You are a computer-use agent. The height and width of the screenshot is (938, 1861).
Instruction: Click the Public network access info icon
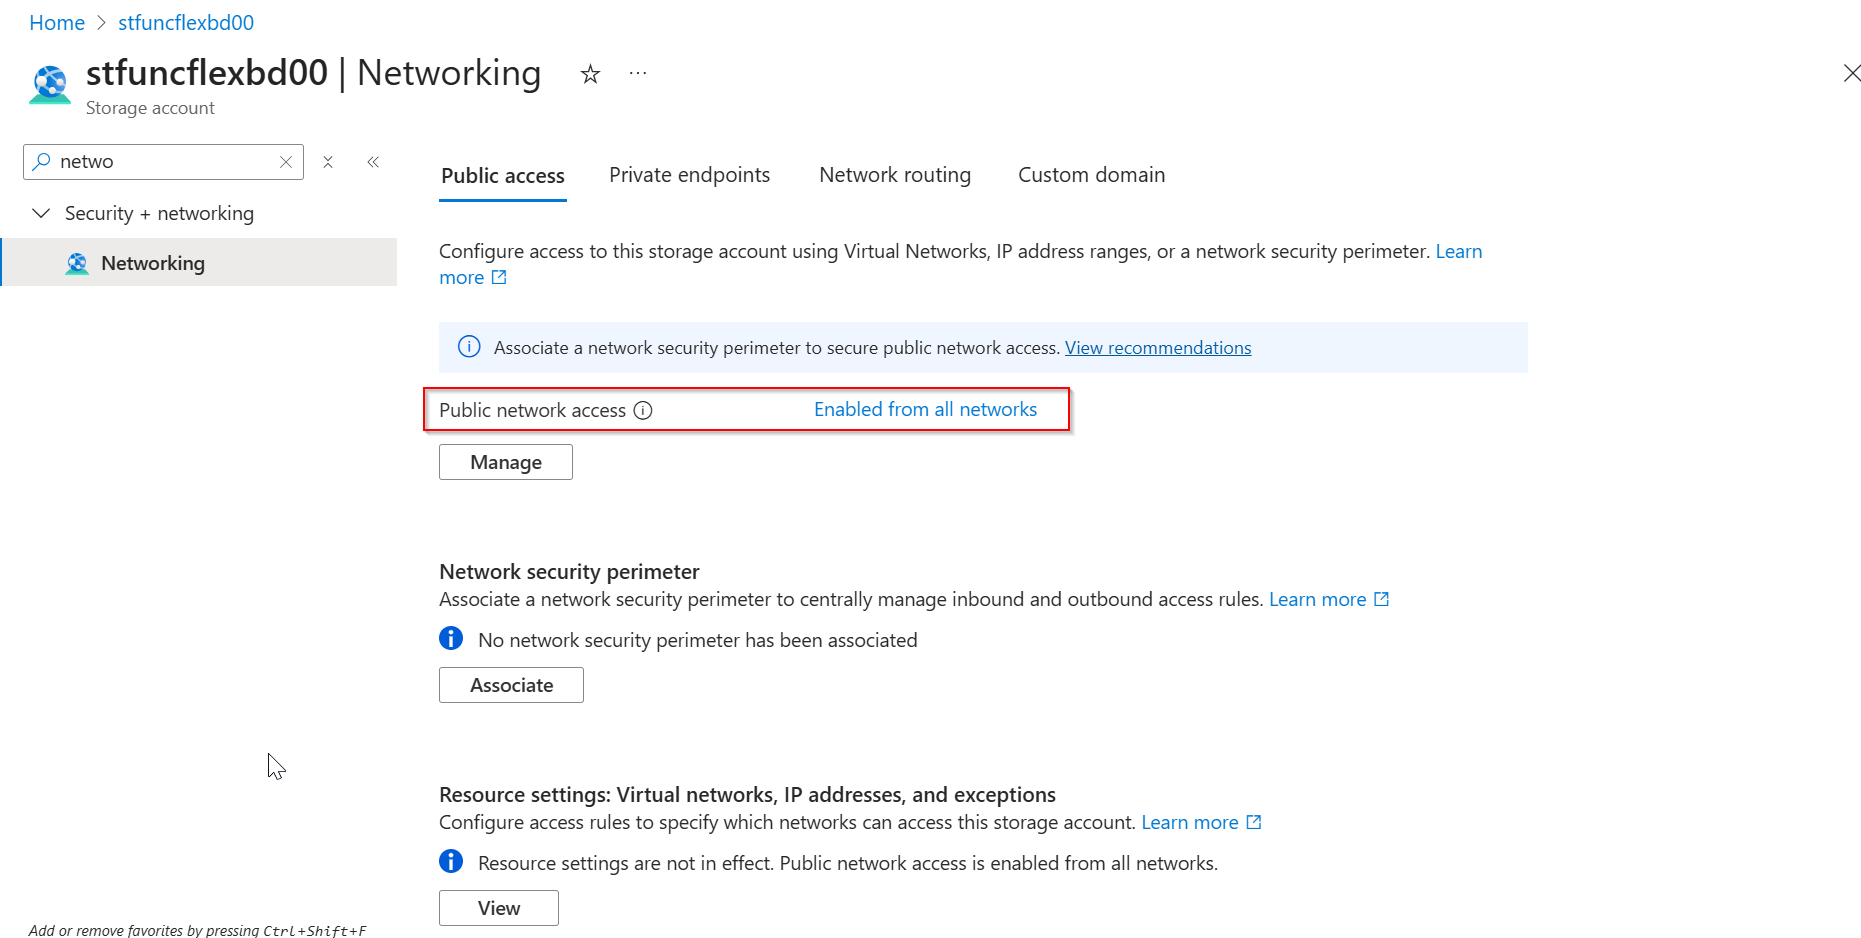pos(643,410)
